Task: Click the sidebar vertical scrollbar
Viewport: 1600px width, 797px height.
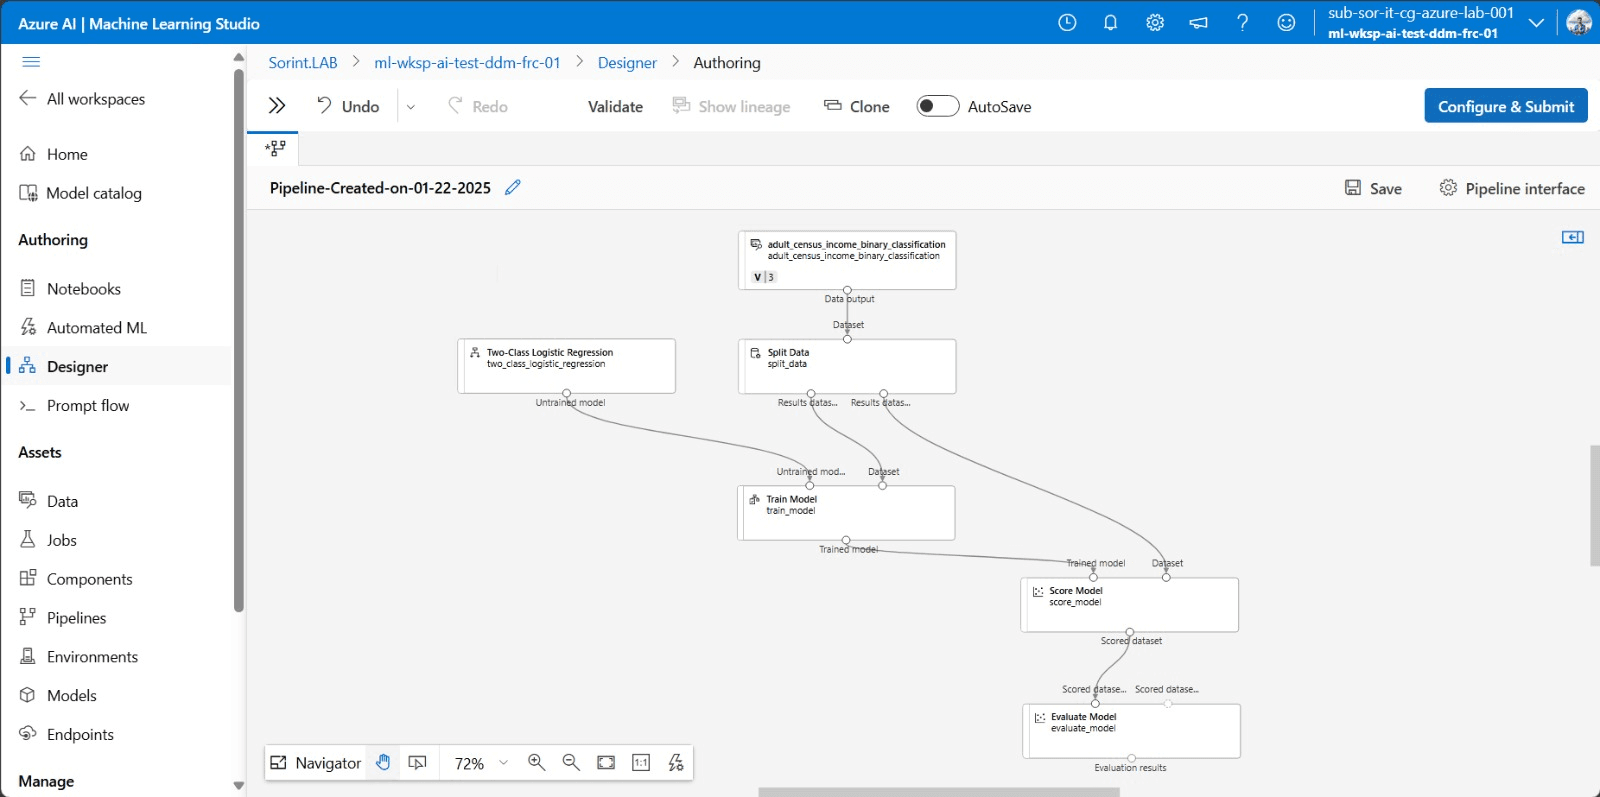Action: pyautogui.click(x=239, y=340)
